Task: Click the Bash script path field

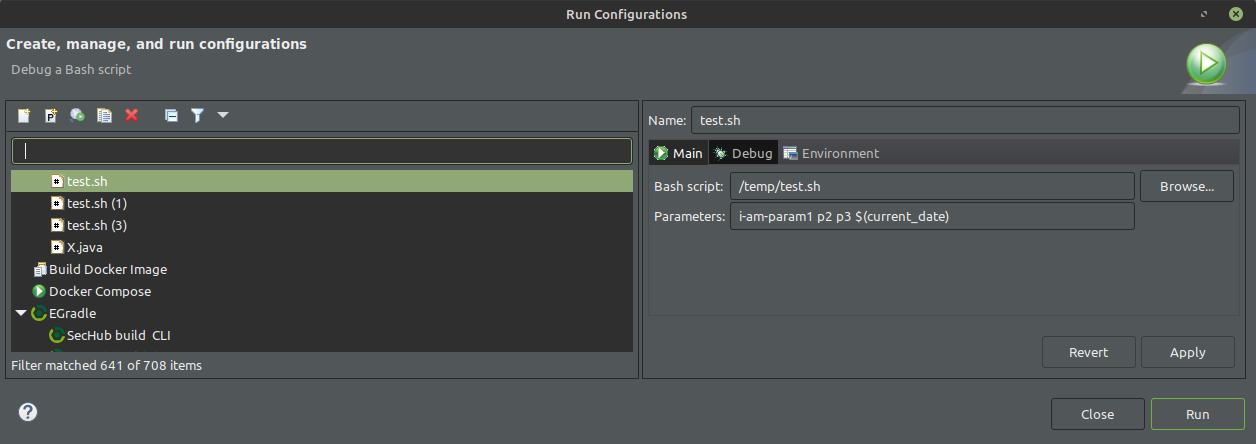Action: tap(932, 186)
